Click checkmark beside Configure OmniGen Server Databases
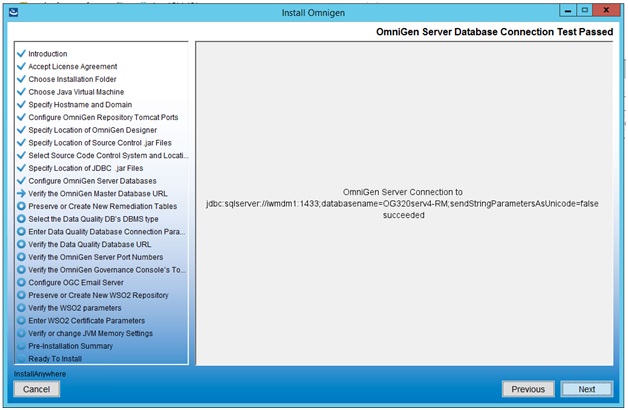Screen dimensions: 628x410 (22, 181)
